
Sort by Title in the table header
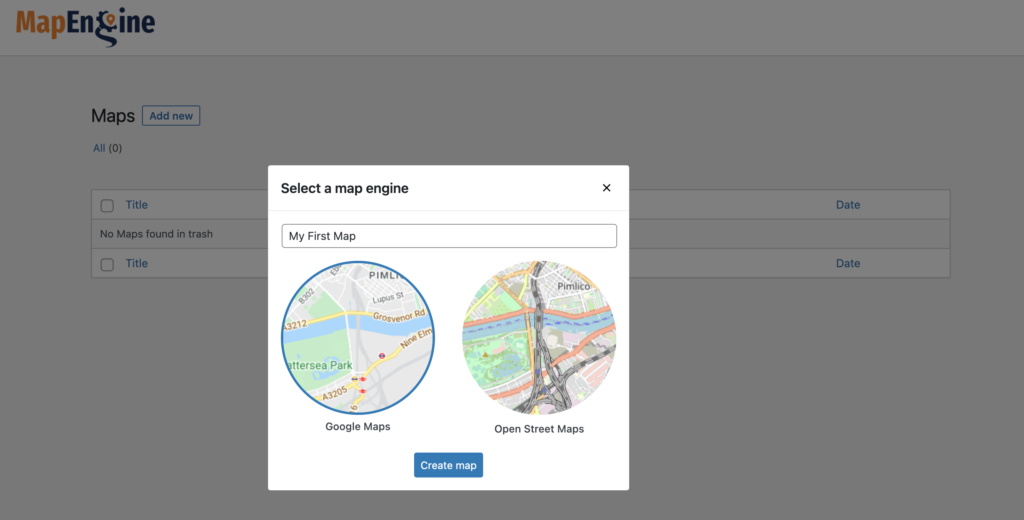136,204
